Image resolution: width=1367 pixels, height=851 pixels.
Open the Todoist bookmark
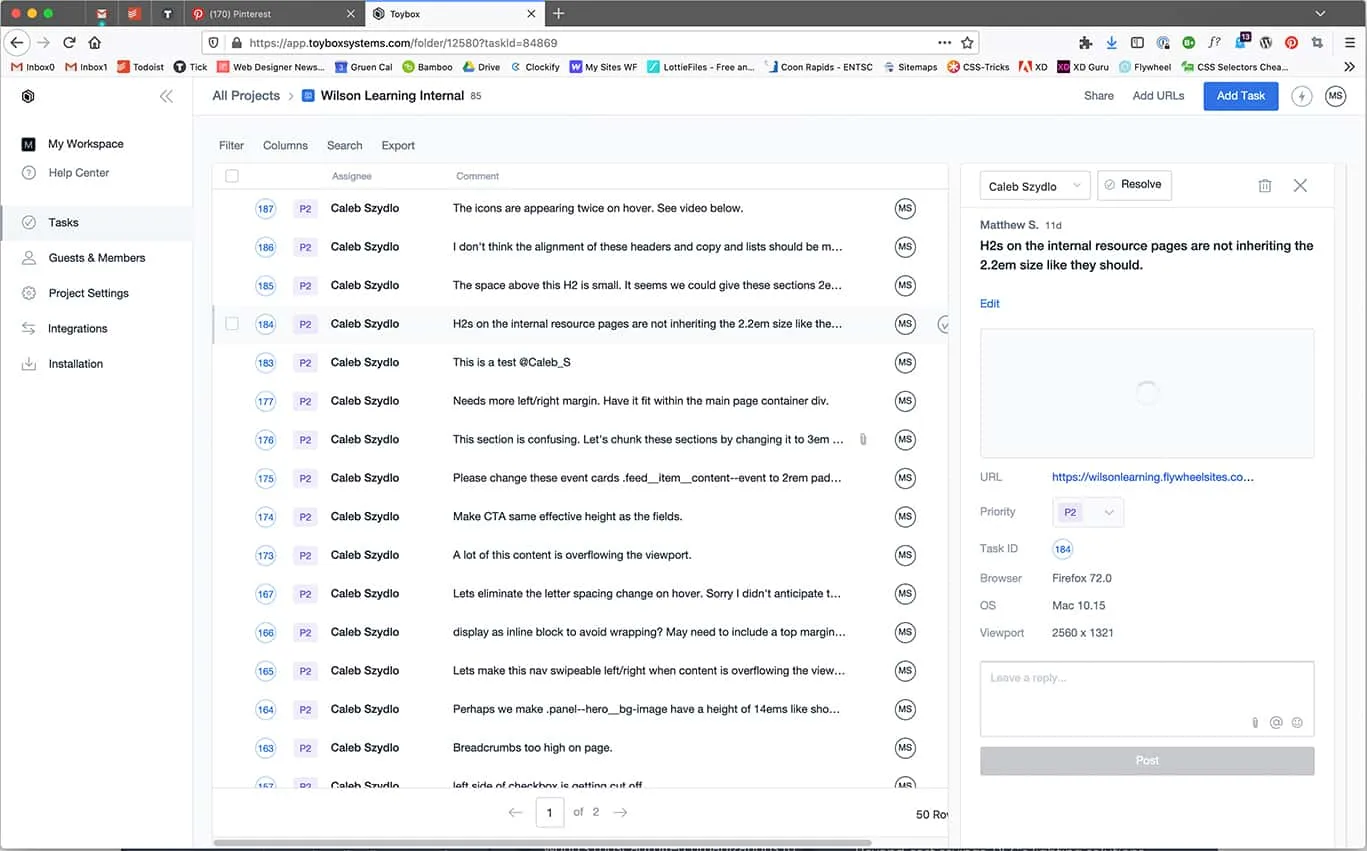click(x=140, y=67)
